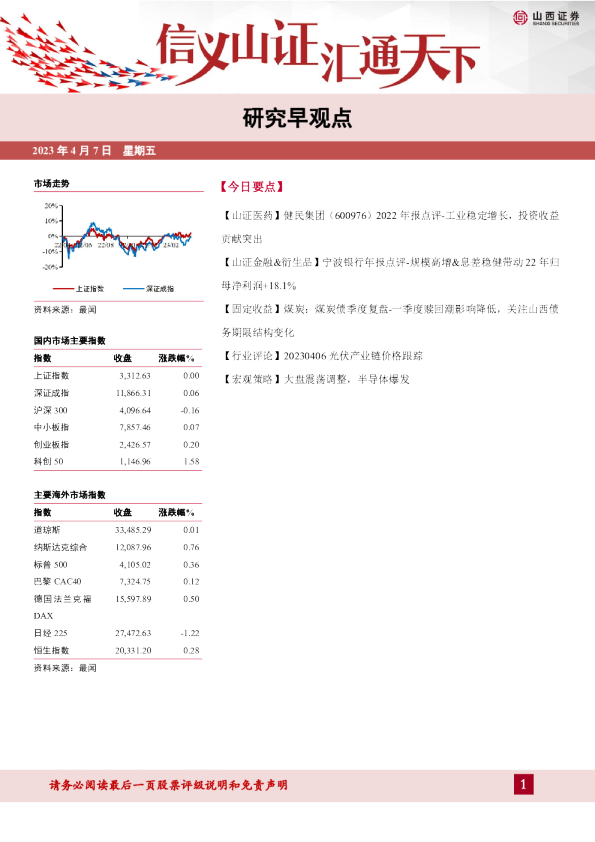The height and width of the screenshot is (842, 595).
Task: Click the date 2023年4月7日 星期五
Action: (94, 150)
